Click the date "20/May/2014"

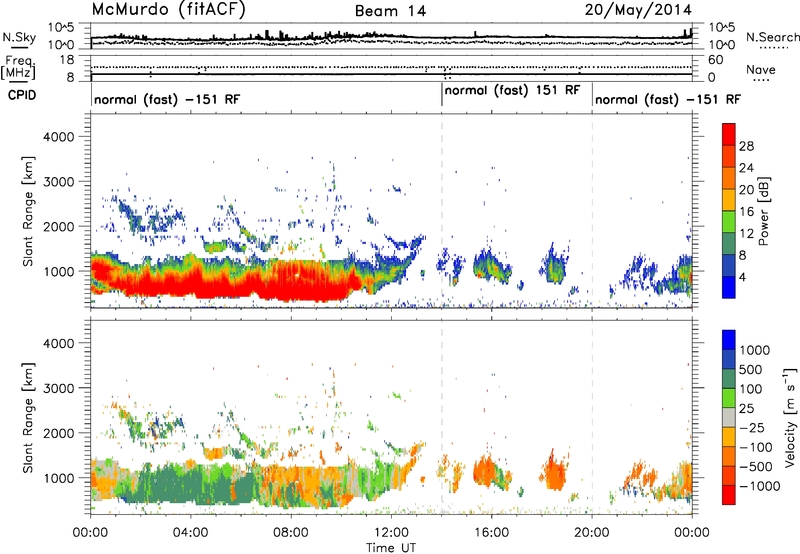pos(638,10)
